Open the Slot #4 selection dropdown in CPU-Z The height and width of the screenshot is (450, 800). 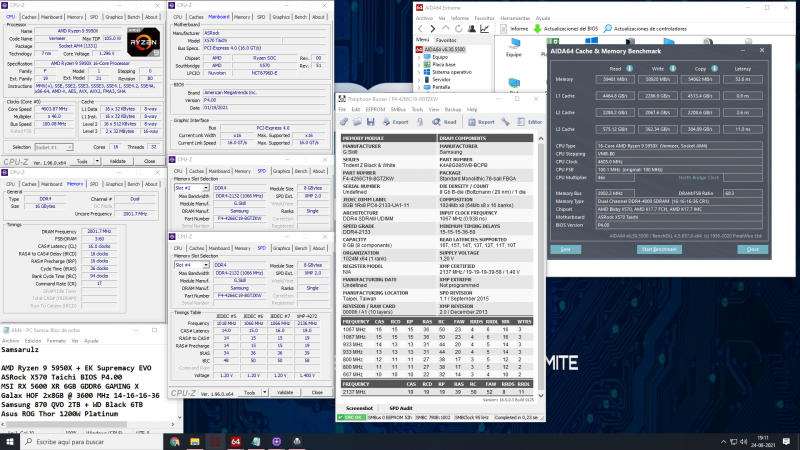pyautogui.click(x=191, y=265)
